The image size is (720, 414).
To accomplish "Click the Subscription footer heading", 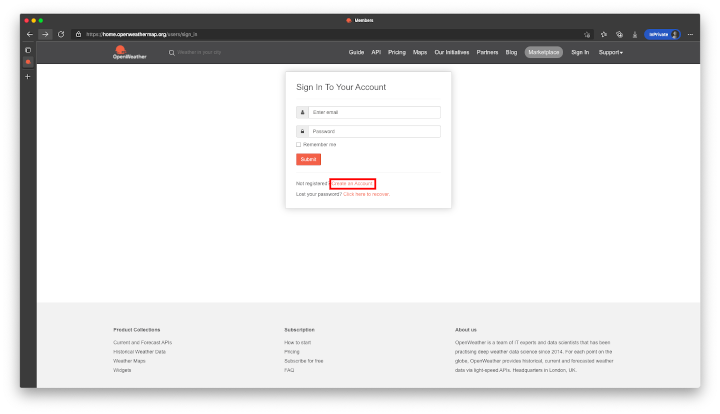I will pyautogui.click(x=299, y=330).
